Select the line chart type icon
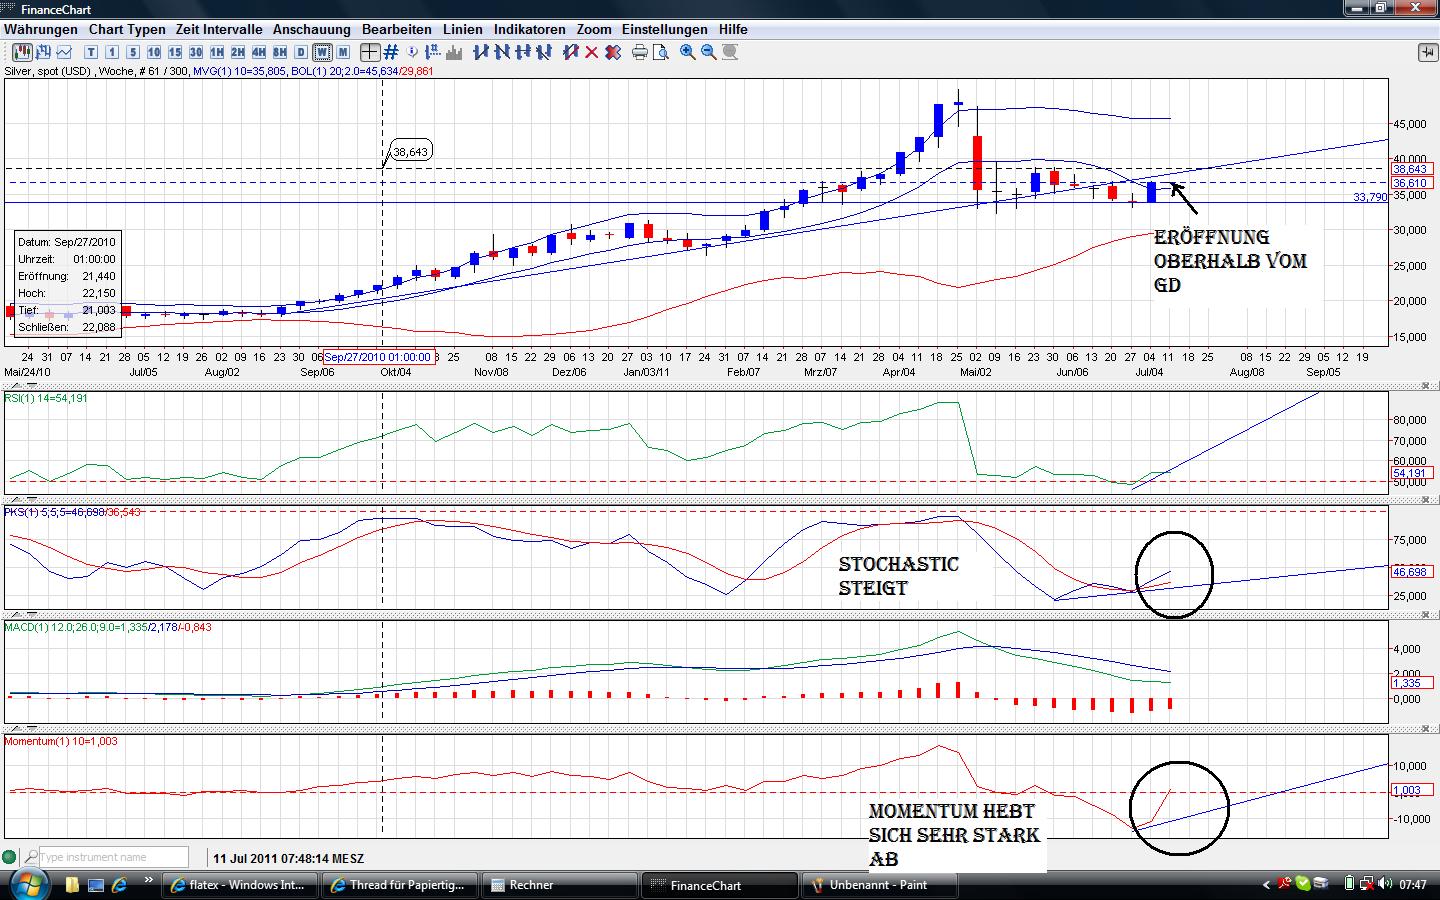This screenshot has width=1440, height=900. pyautogui.click(x=64, y=52)
